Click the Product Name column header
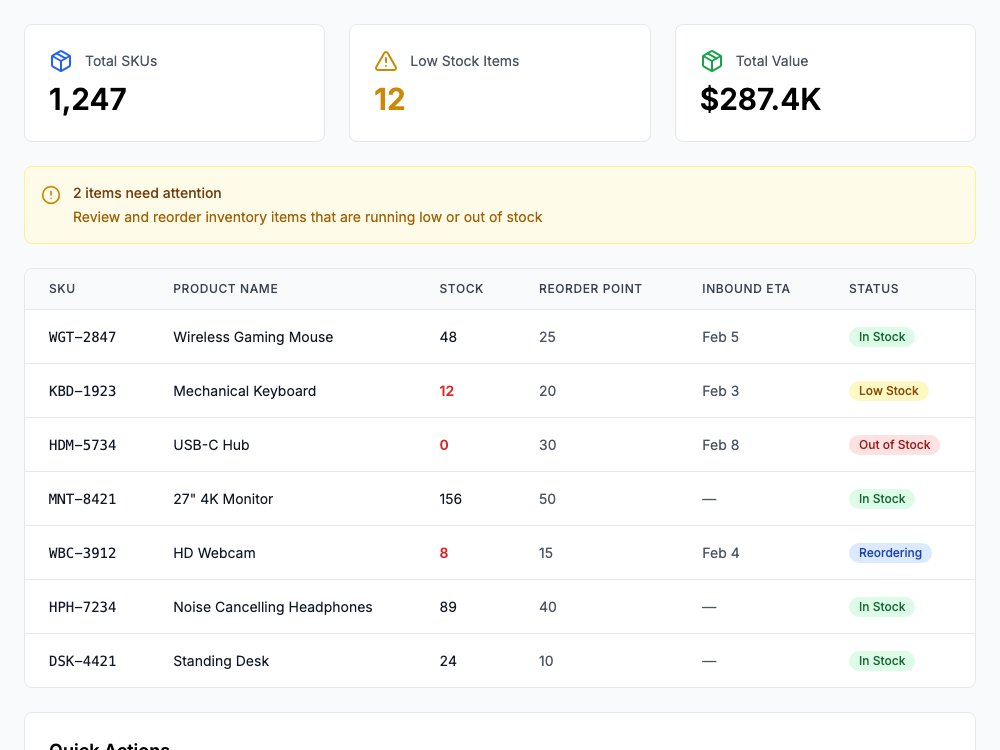 coord(225,289)
